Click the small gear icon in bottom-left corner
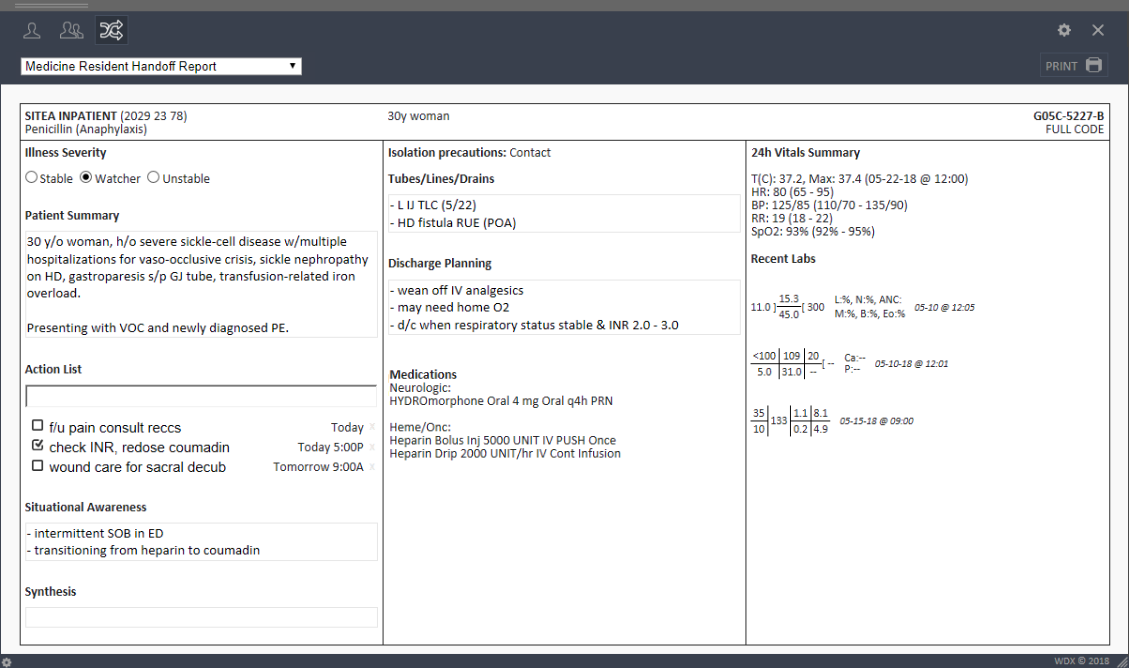1129x668 pixels. [x=7, y=661]
